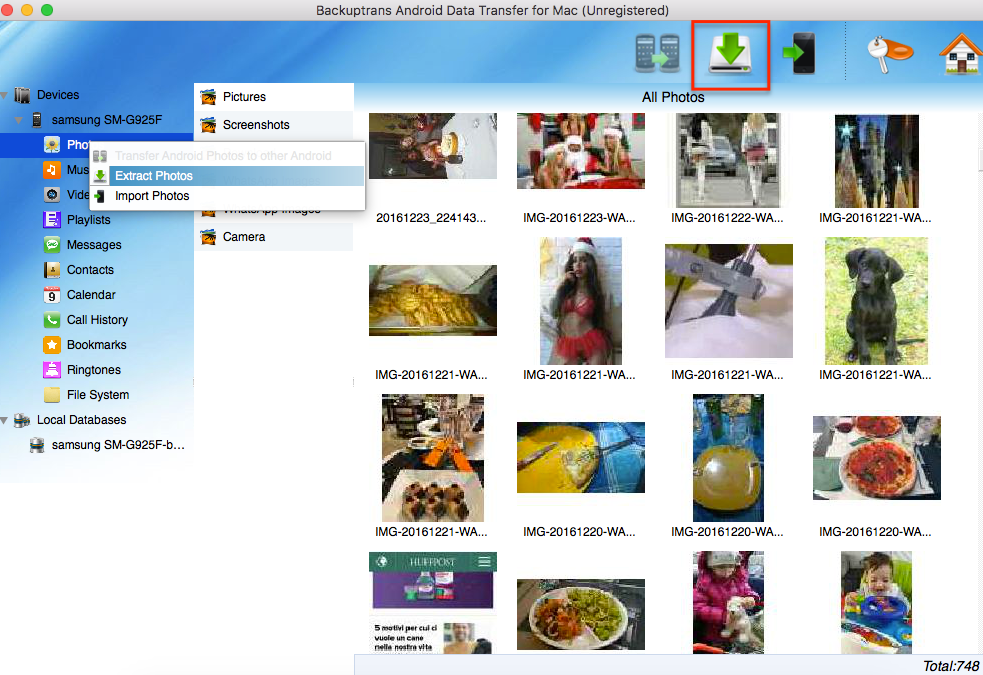Image resolution: width=983 pixels, height=675 pixels.
Task: Select the pizza photo thumbnail
Action: (876, 458)
